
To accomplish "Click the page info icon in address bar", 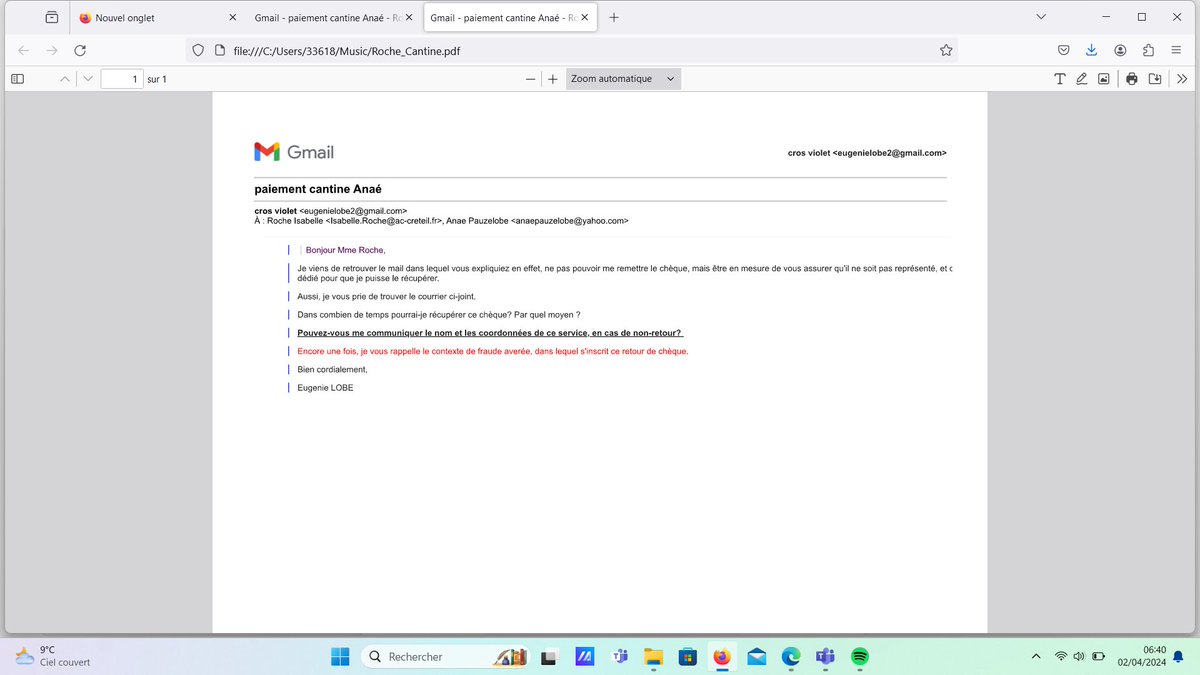I will (220, 50).
